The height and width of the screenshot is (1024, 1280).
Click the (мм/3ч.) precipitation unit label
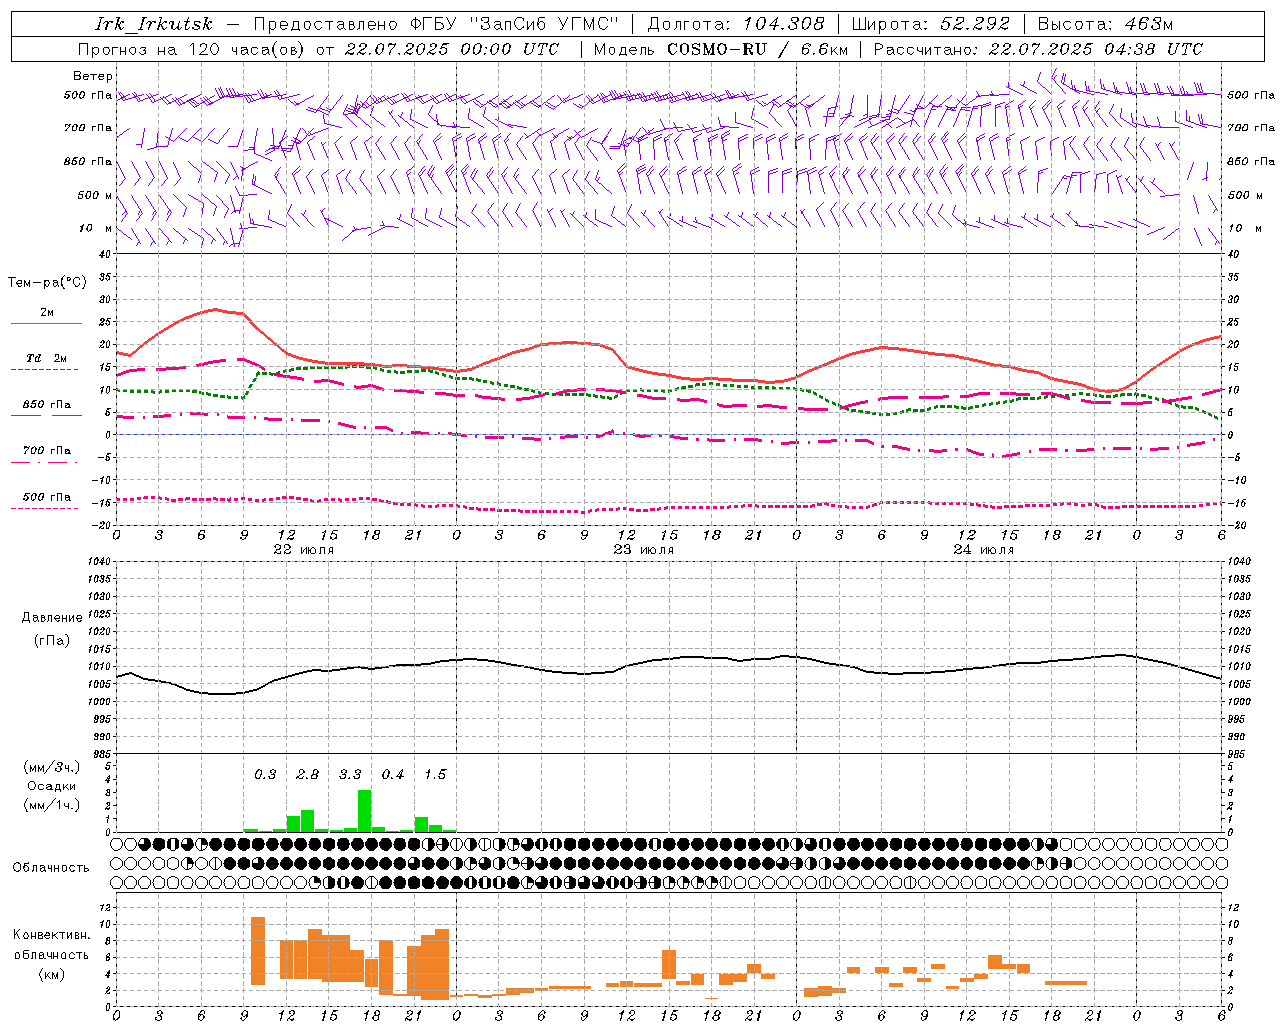coord(52,767)
